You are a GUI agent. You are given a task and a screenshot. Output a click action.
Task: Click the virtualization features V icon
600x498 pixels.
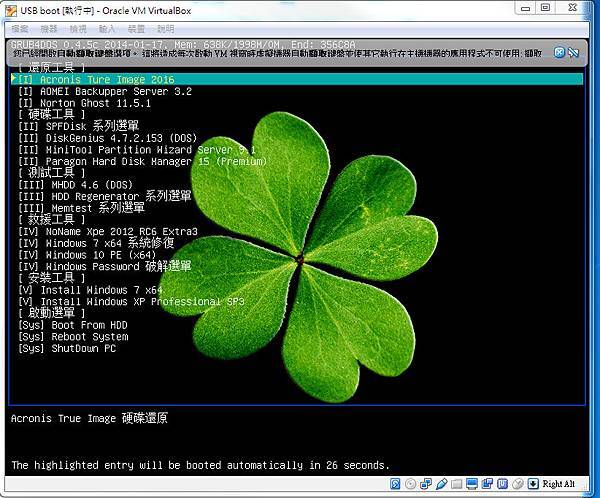point(502,484)
